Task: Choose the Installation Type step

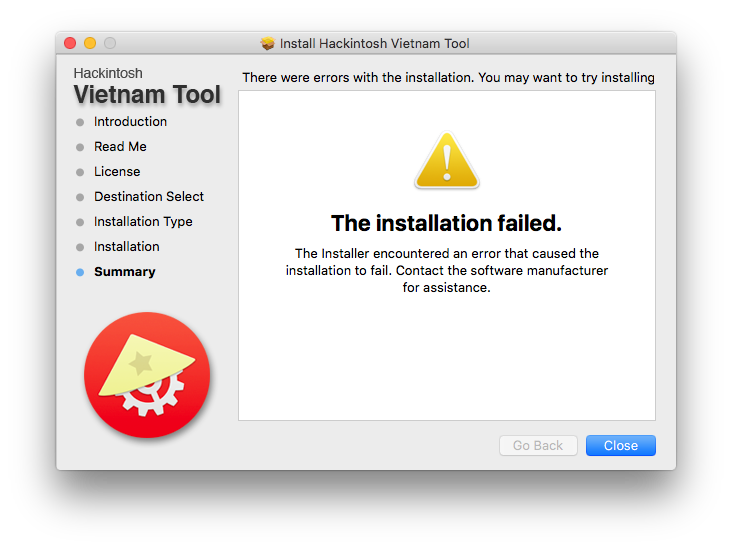Action: pyautogui.click(x=143, y=222)
